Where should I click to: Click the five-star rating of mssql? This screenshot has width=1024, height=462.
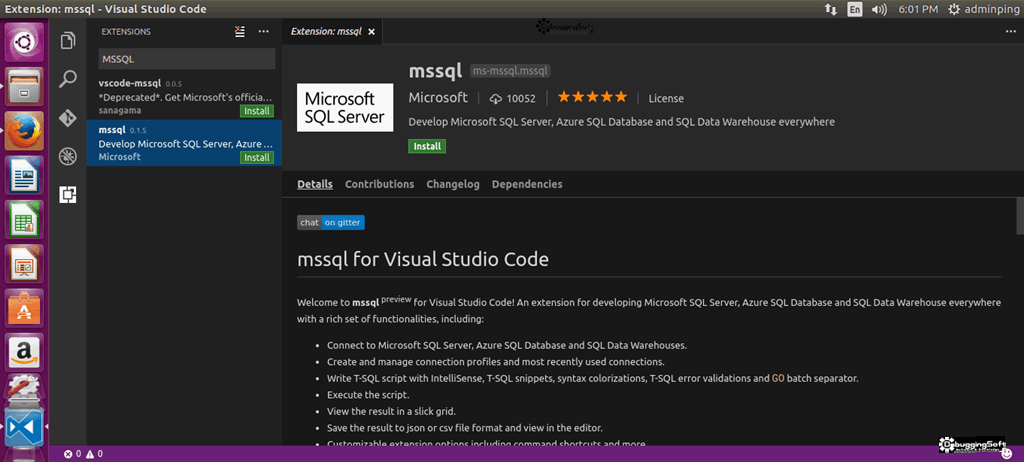(x=592, y=98)
